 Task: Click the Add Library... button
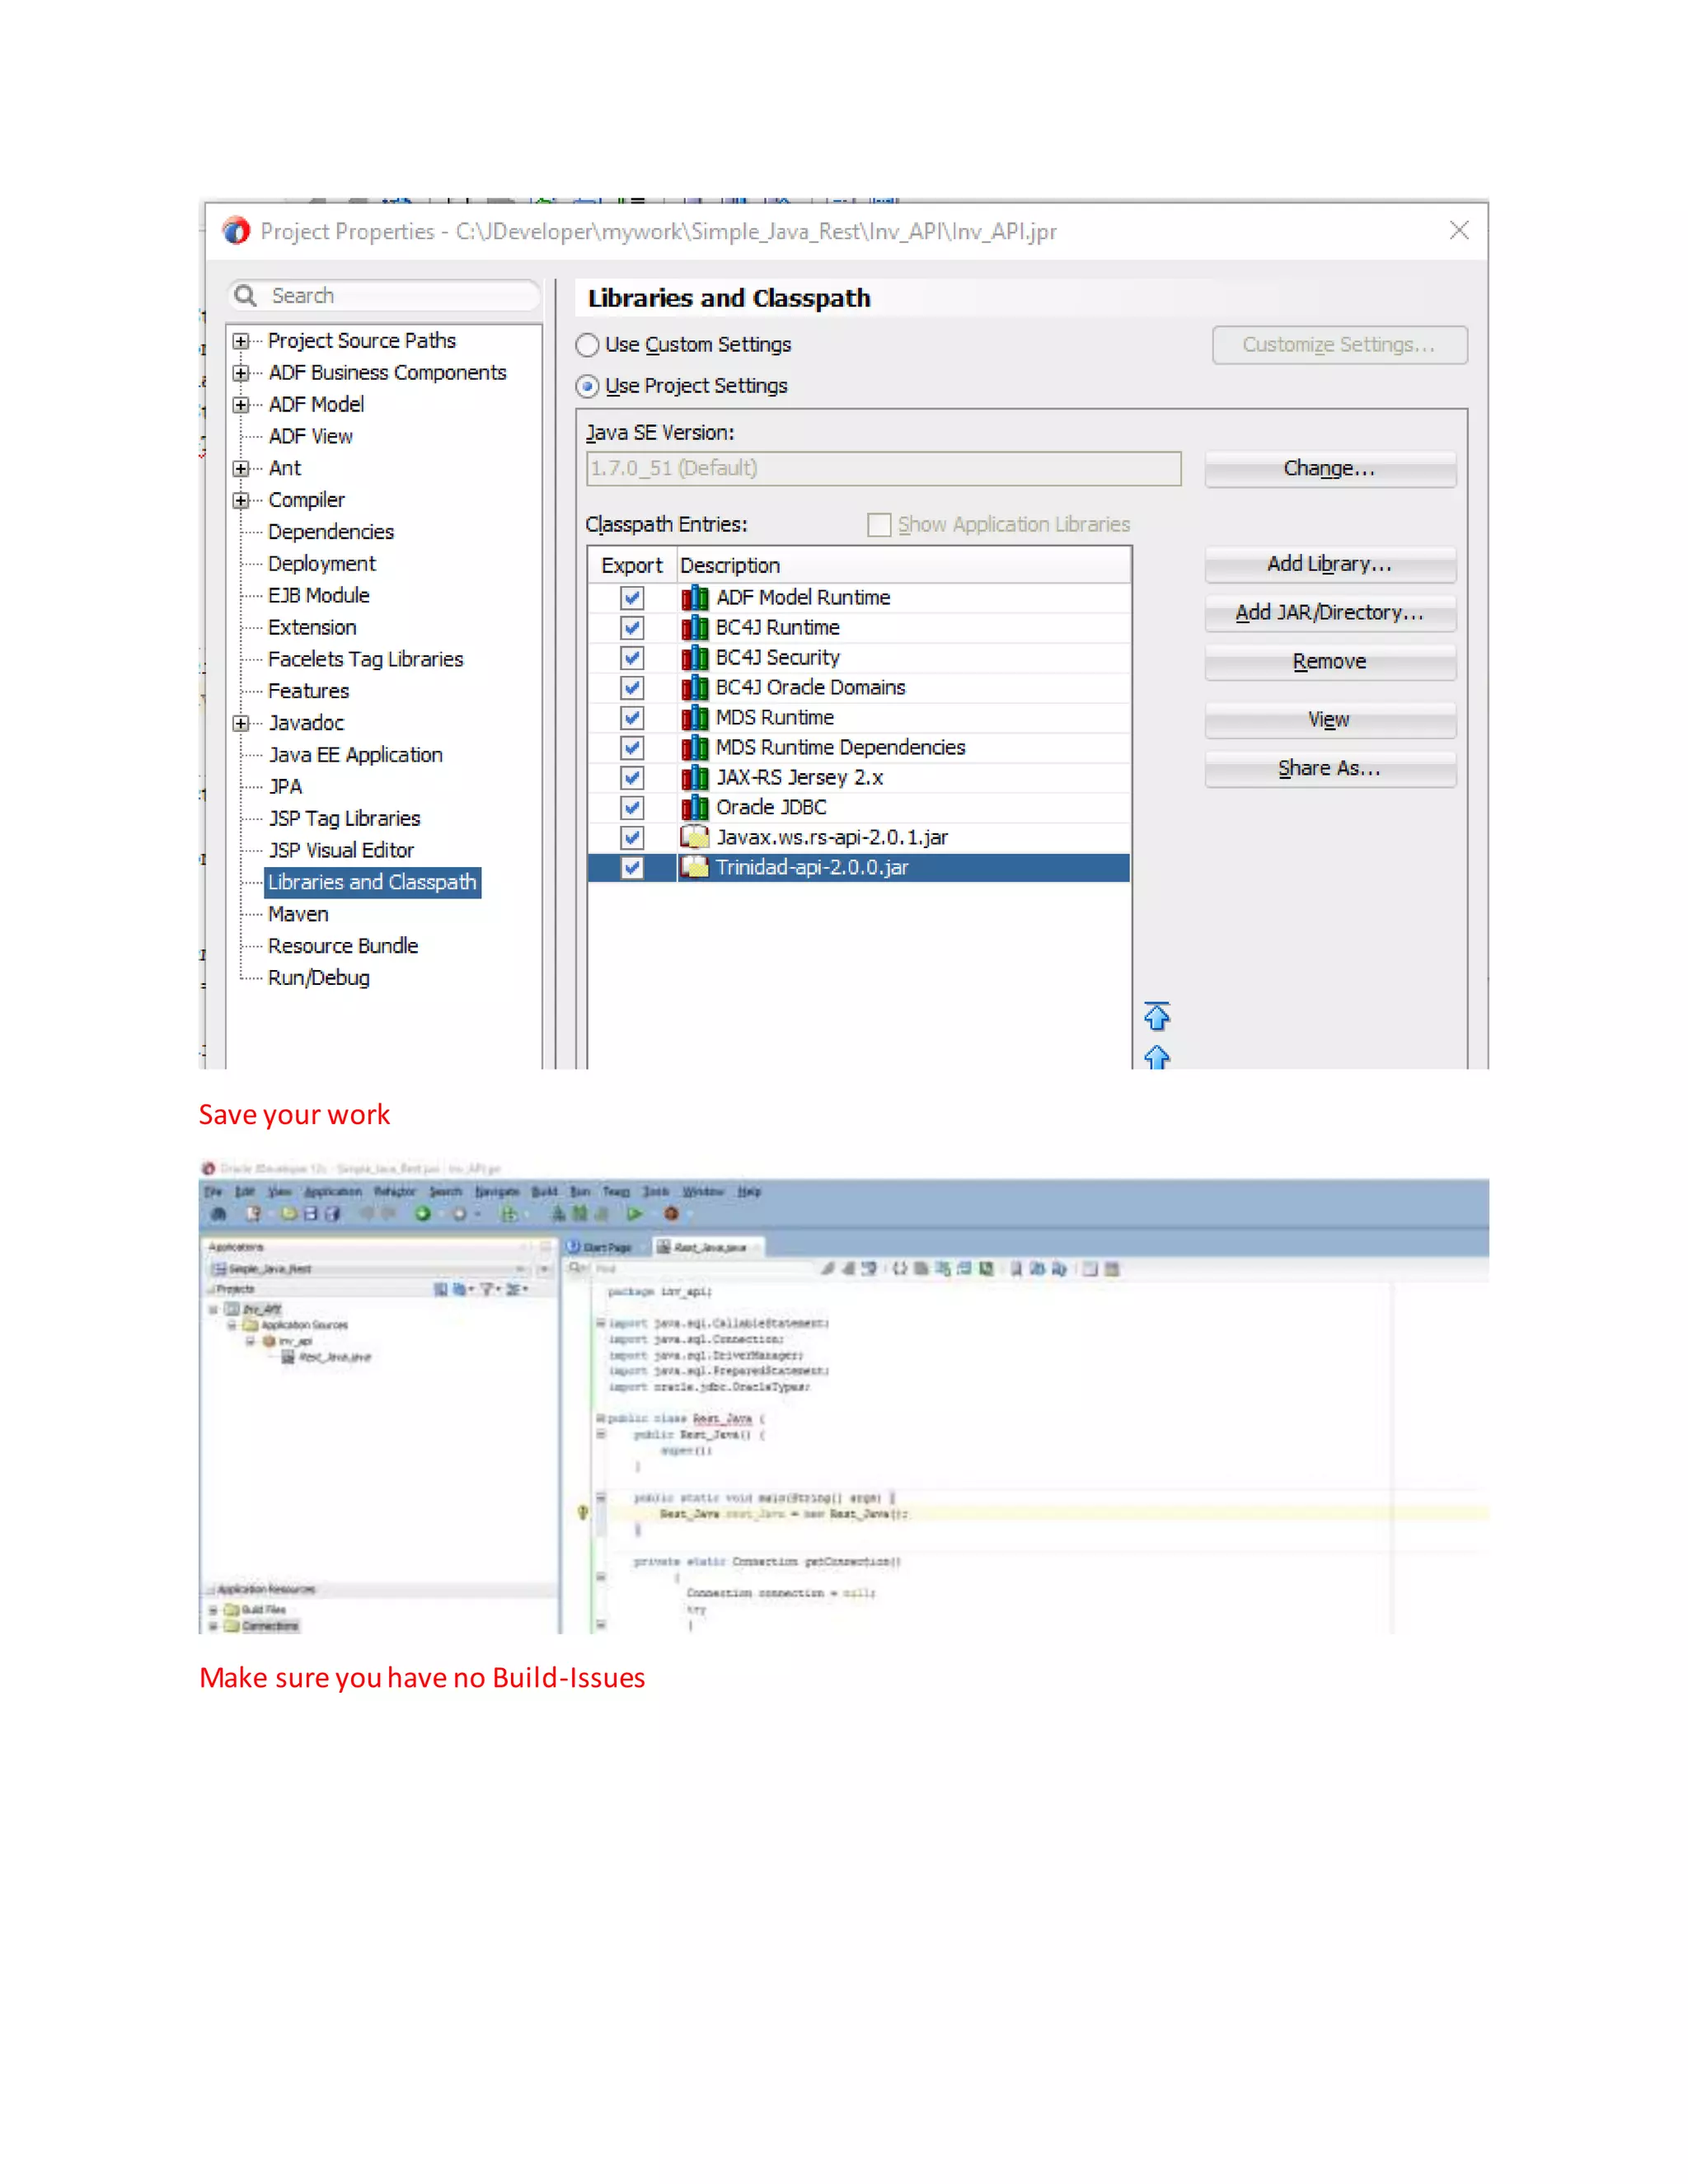(1329, 564)
